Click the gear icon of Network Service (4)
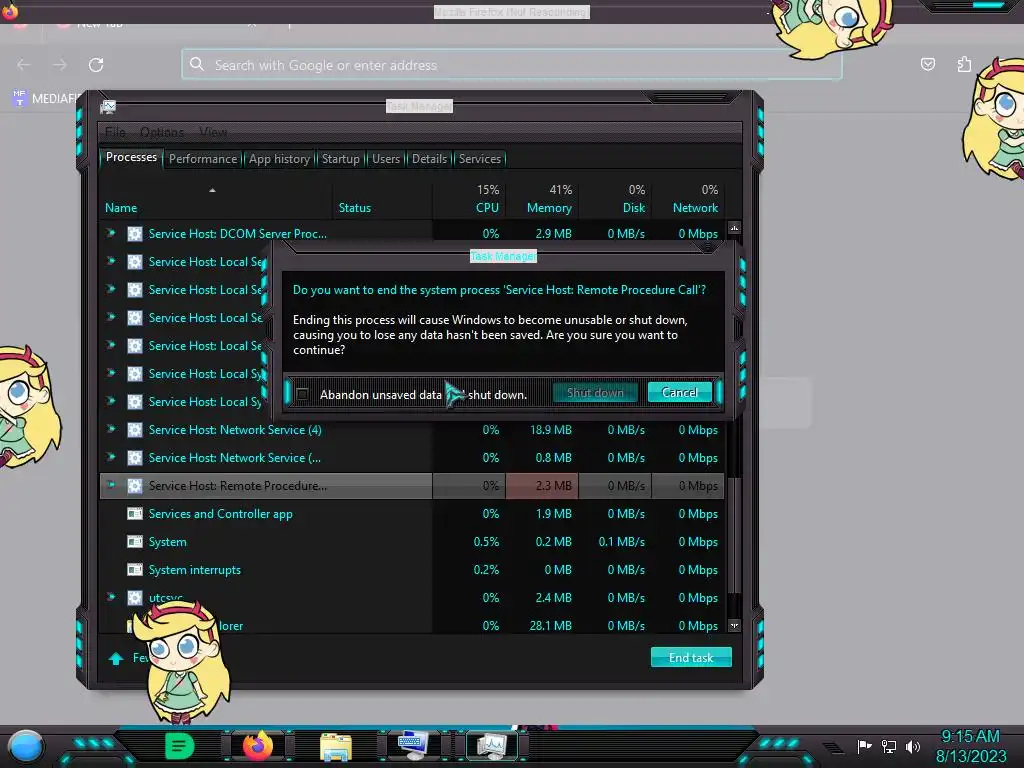Screen dimensions: 1024x768 point(135,430)
